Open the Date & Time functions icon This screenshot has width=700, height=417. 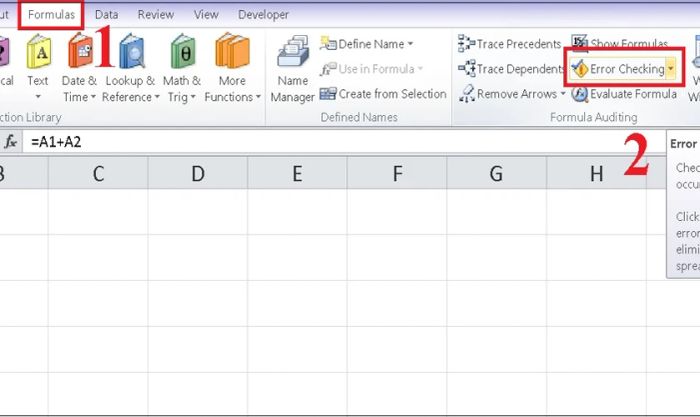tap(80, 53)
